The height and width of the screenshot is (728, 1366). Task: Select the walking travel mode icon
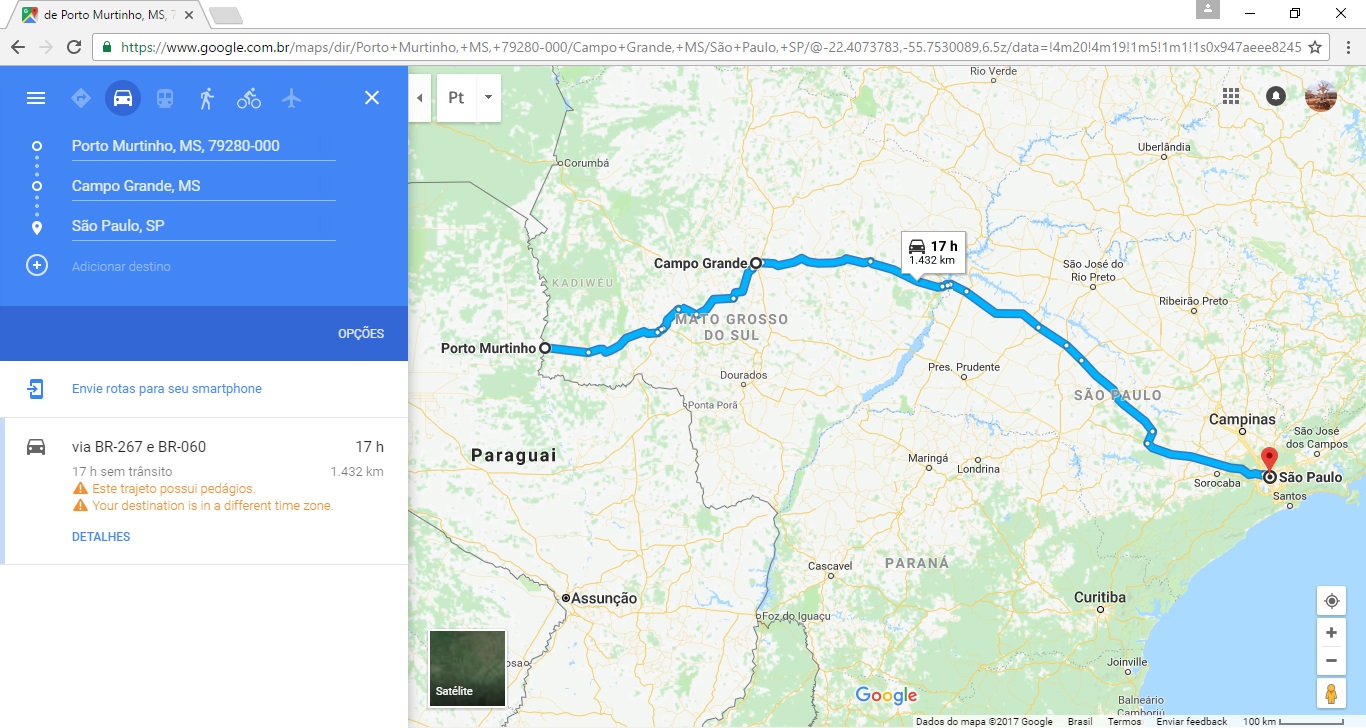pos(207,98)
